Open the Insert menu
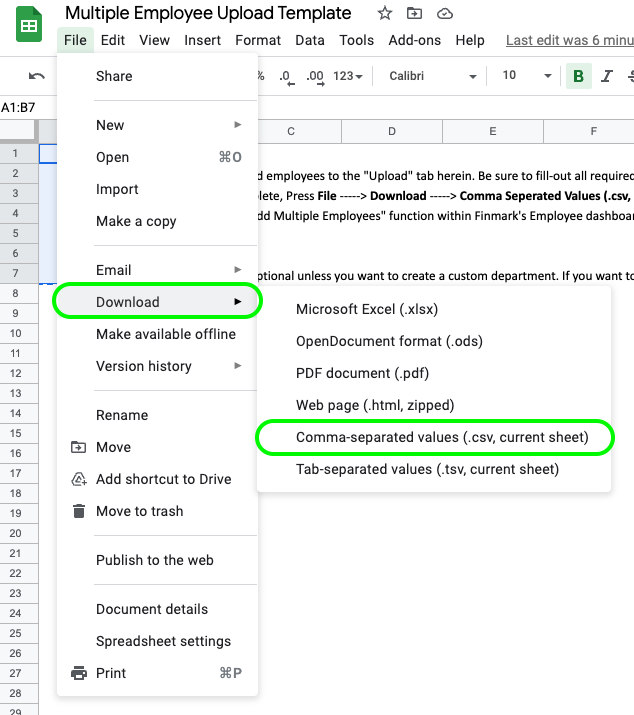The image size is (634, 715). point(203,41)
